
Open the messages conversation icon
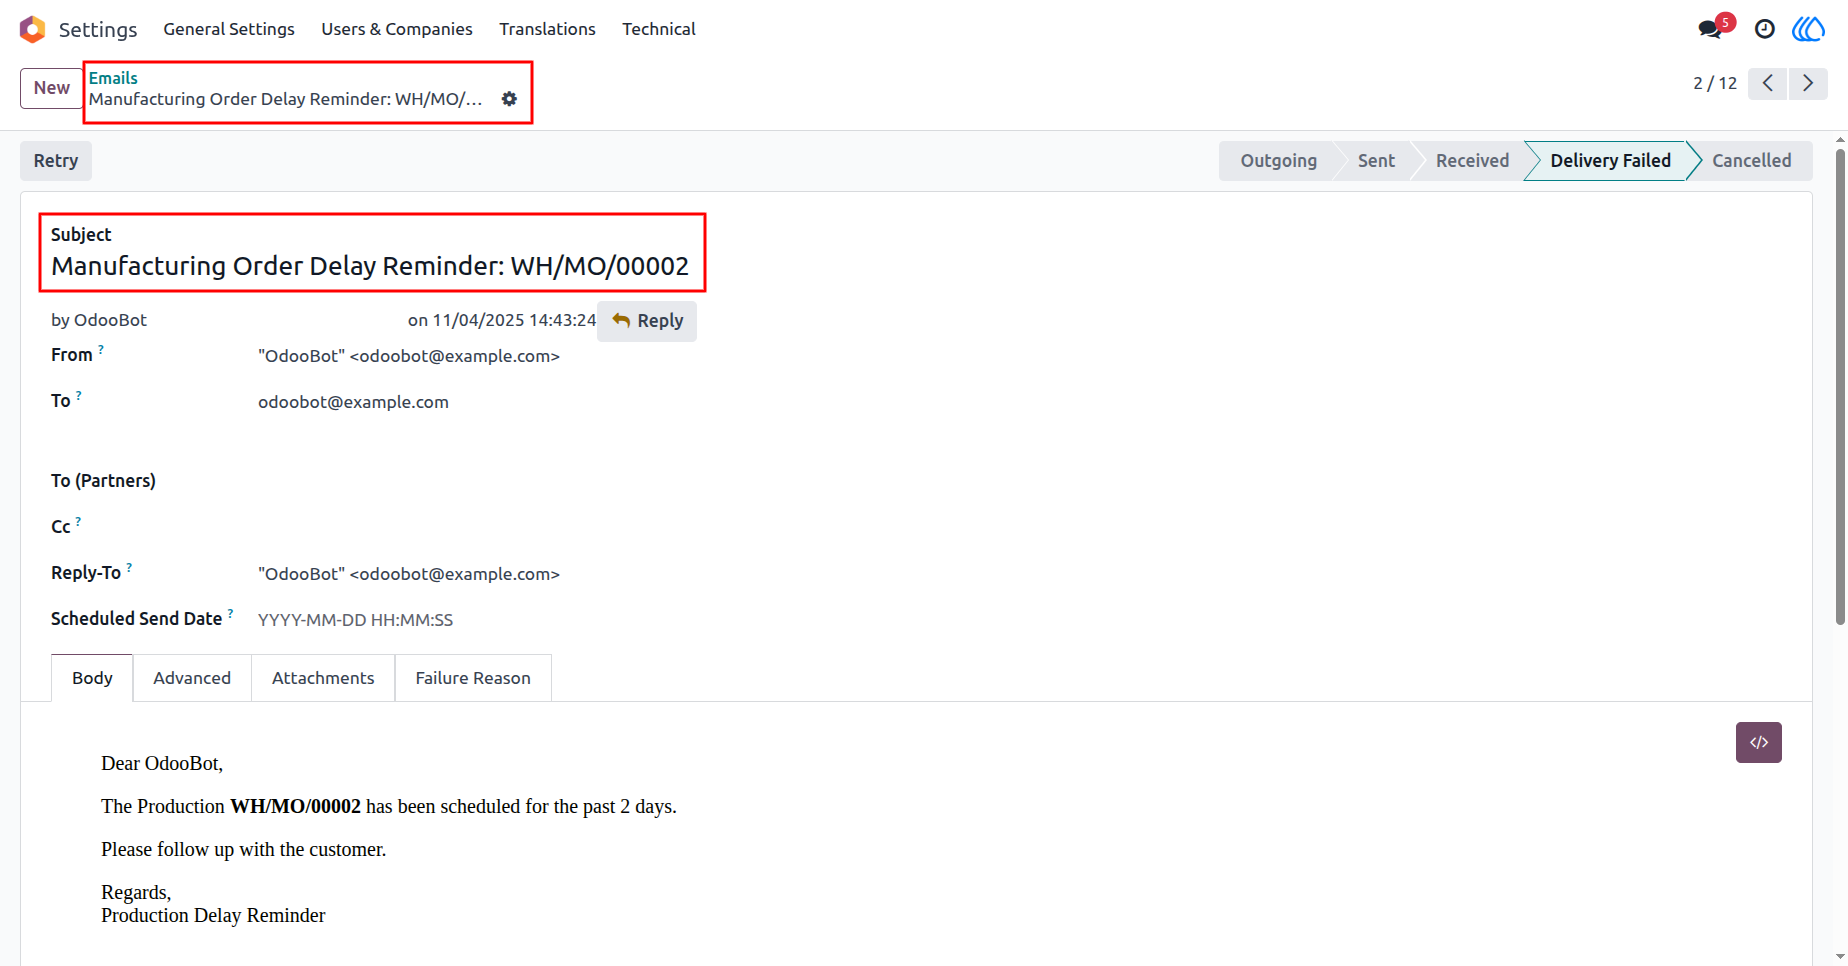(1711, 29)
